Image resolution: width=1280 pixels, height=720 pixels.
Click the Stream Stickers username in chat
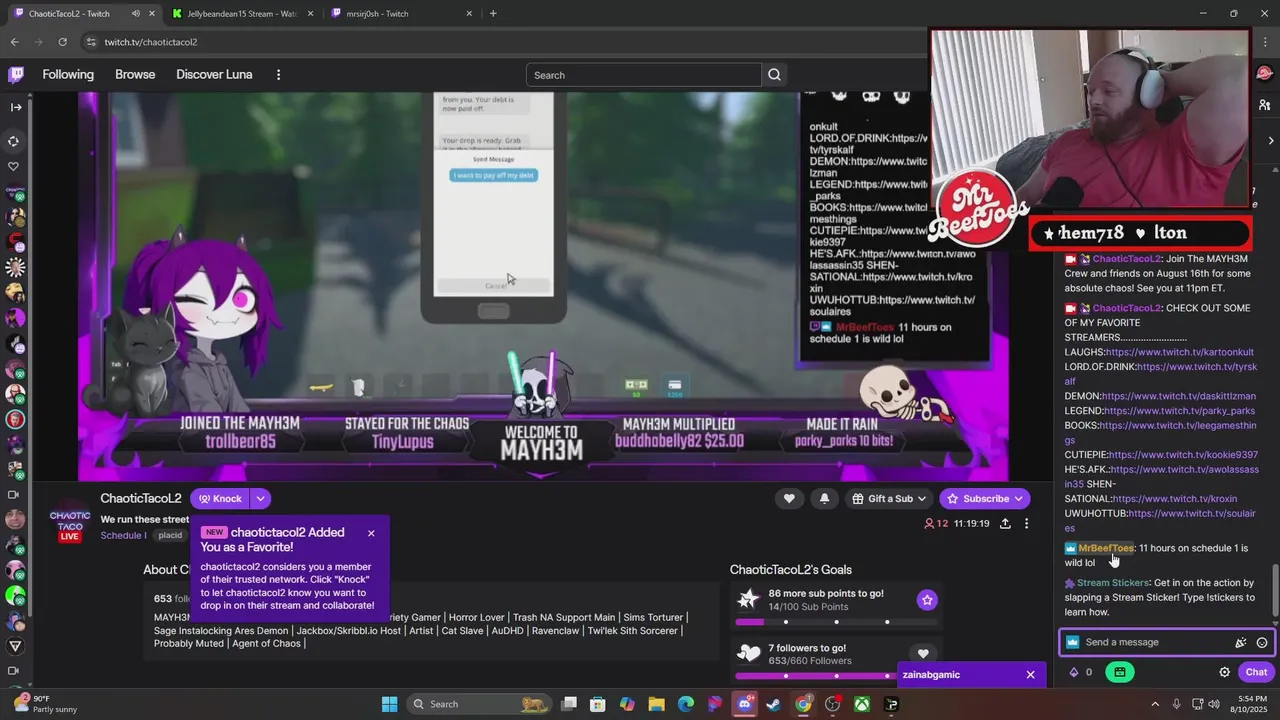[1113, 583]
